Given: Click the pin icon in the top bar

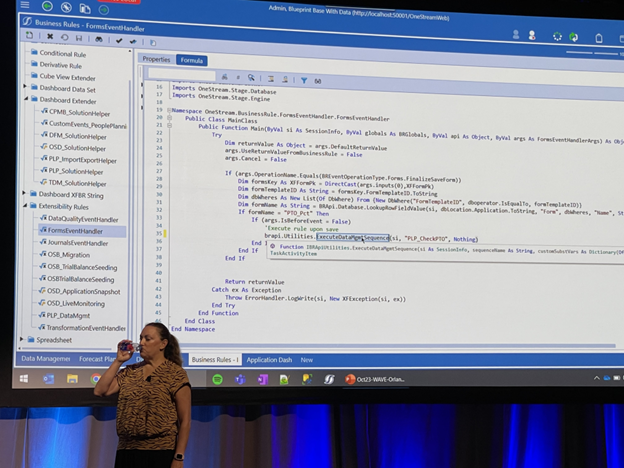Looking at the screenshot, I should coord(66,7).
